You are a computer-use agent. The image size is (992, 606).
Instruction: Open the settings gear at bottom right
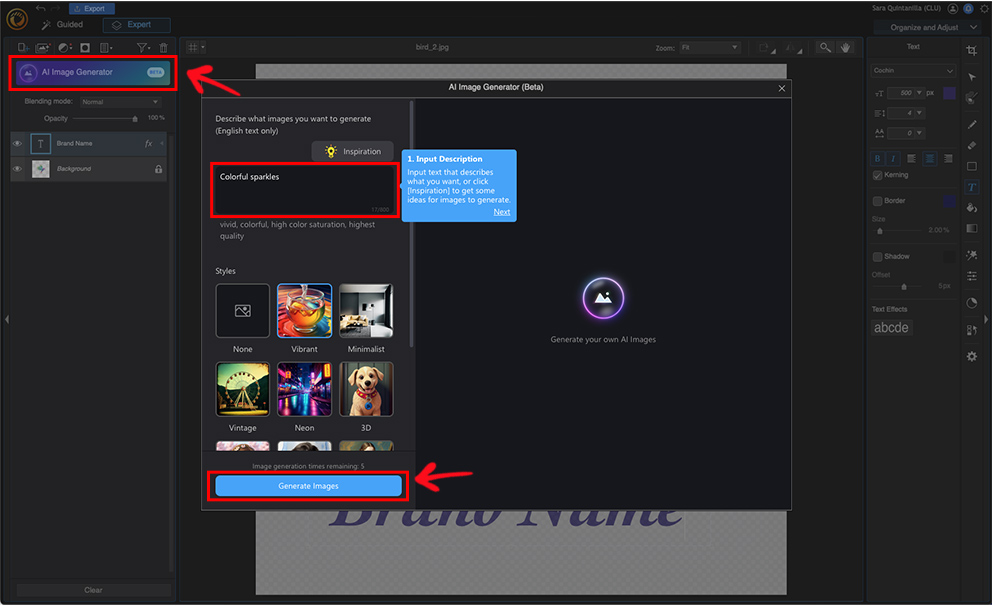tap(971, 356)
